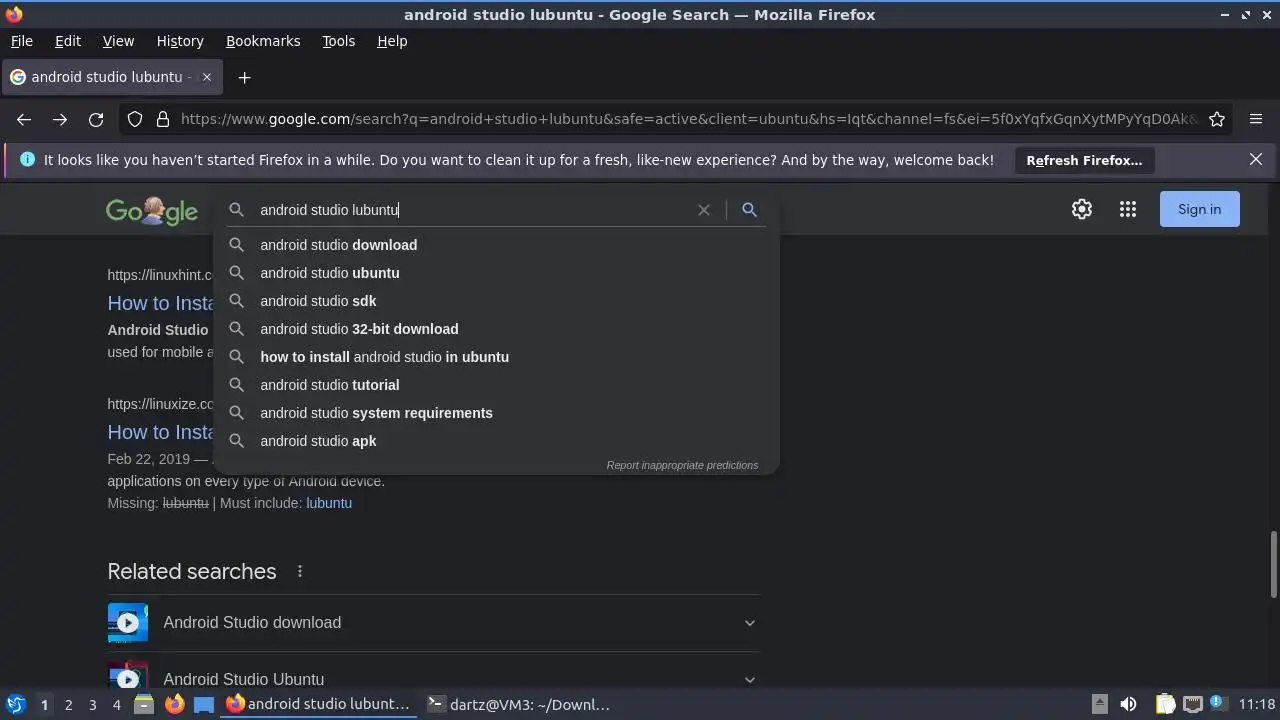Open tracking protection shield icon
1280x720 pixels.
pos(135,119)
